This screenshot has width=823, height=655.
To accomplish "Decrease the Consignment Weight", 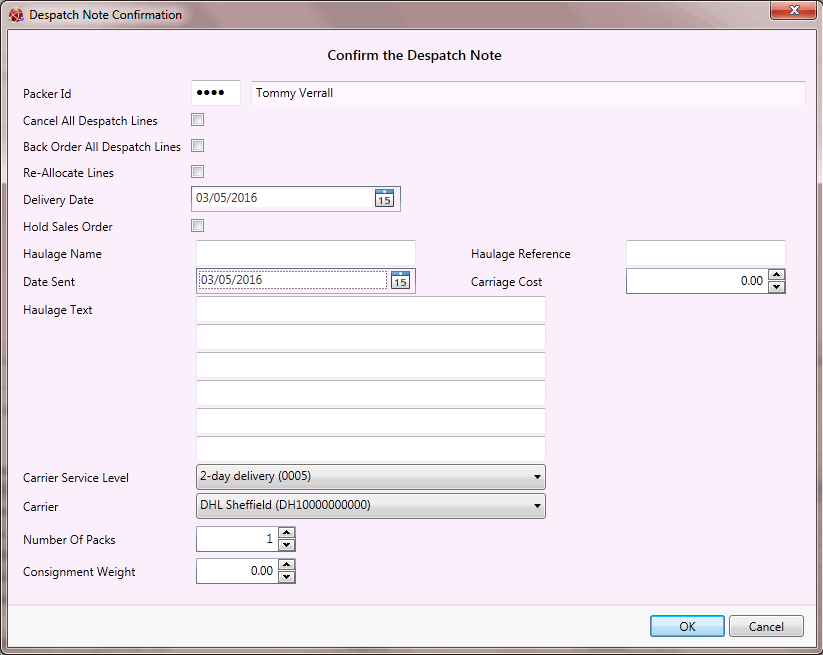I will [x=286, y=577].
